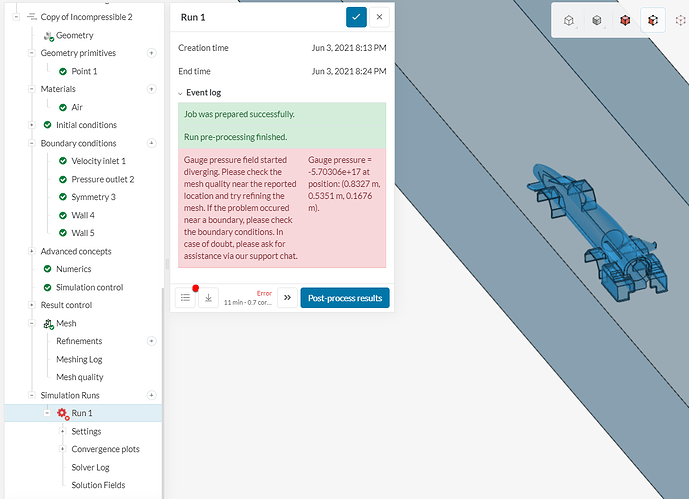
Task: Select the red solid cube selection mode
Action: (625, 20)
